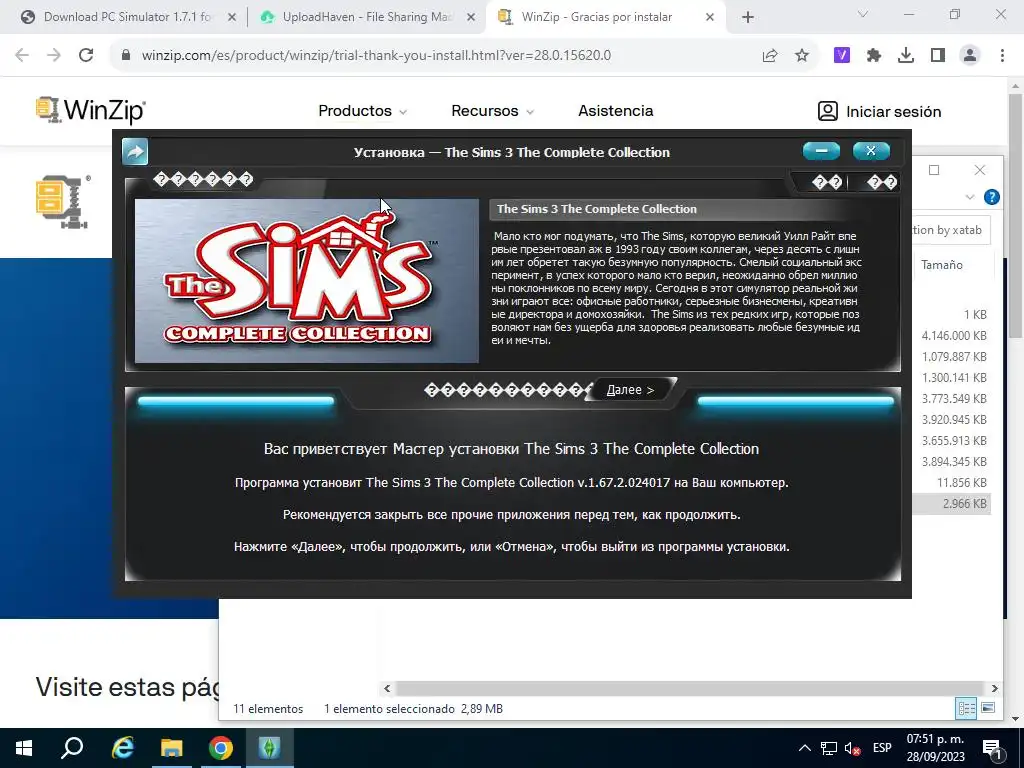This screenshot has height=768, width=1024.
Task: Reload the WinZip page
Action: click(86, 56)
